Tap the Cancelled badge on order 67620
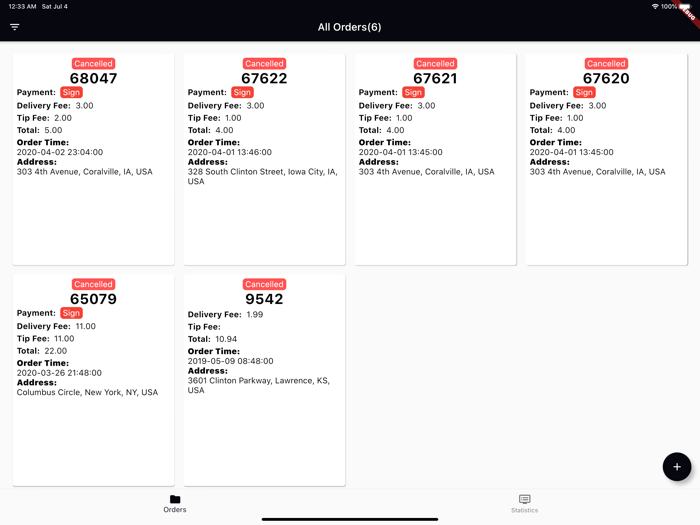700x525 pixels. click(606, 63)
